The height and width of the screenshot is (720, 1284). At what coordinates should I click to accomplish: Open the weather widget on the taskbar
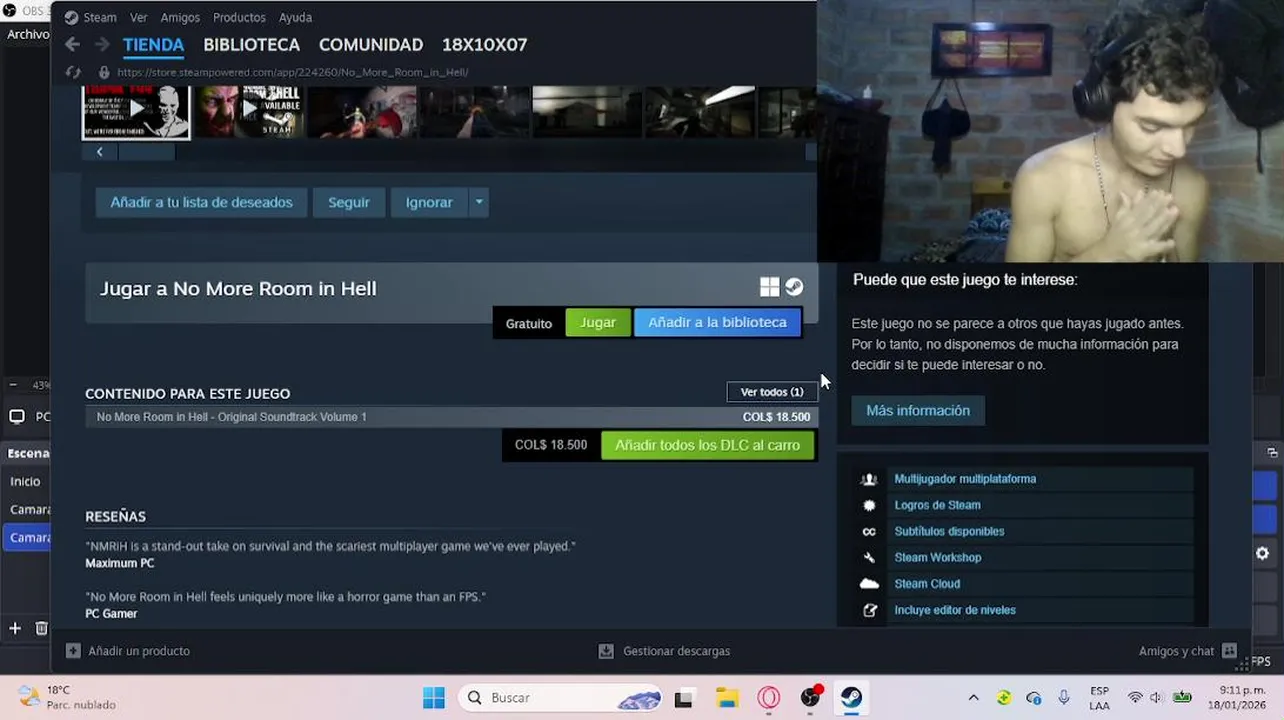point(68,697)
